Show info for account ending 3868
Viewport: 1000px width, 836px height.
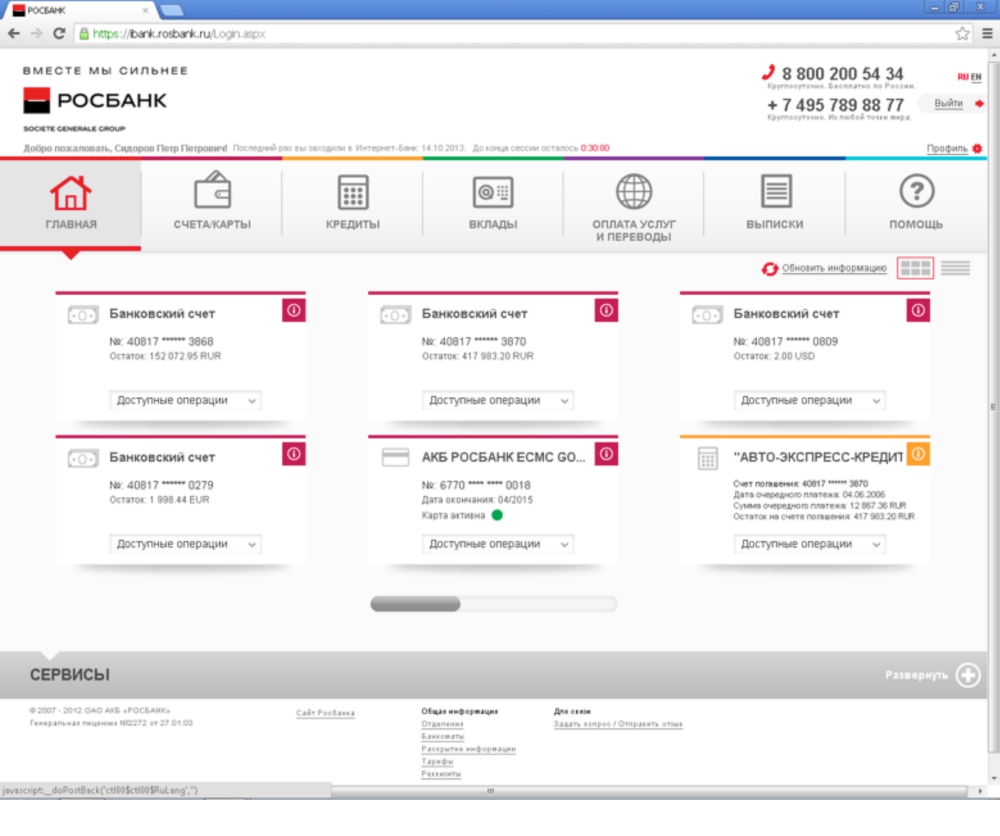[x=294, y=311]
